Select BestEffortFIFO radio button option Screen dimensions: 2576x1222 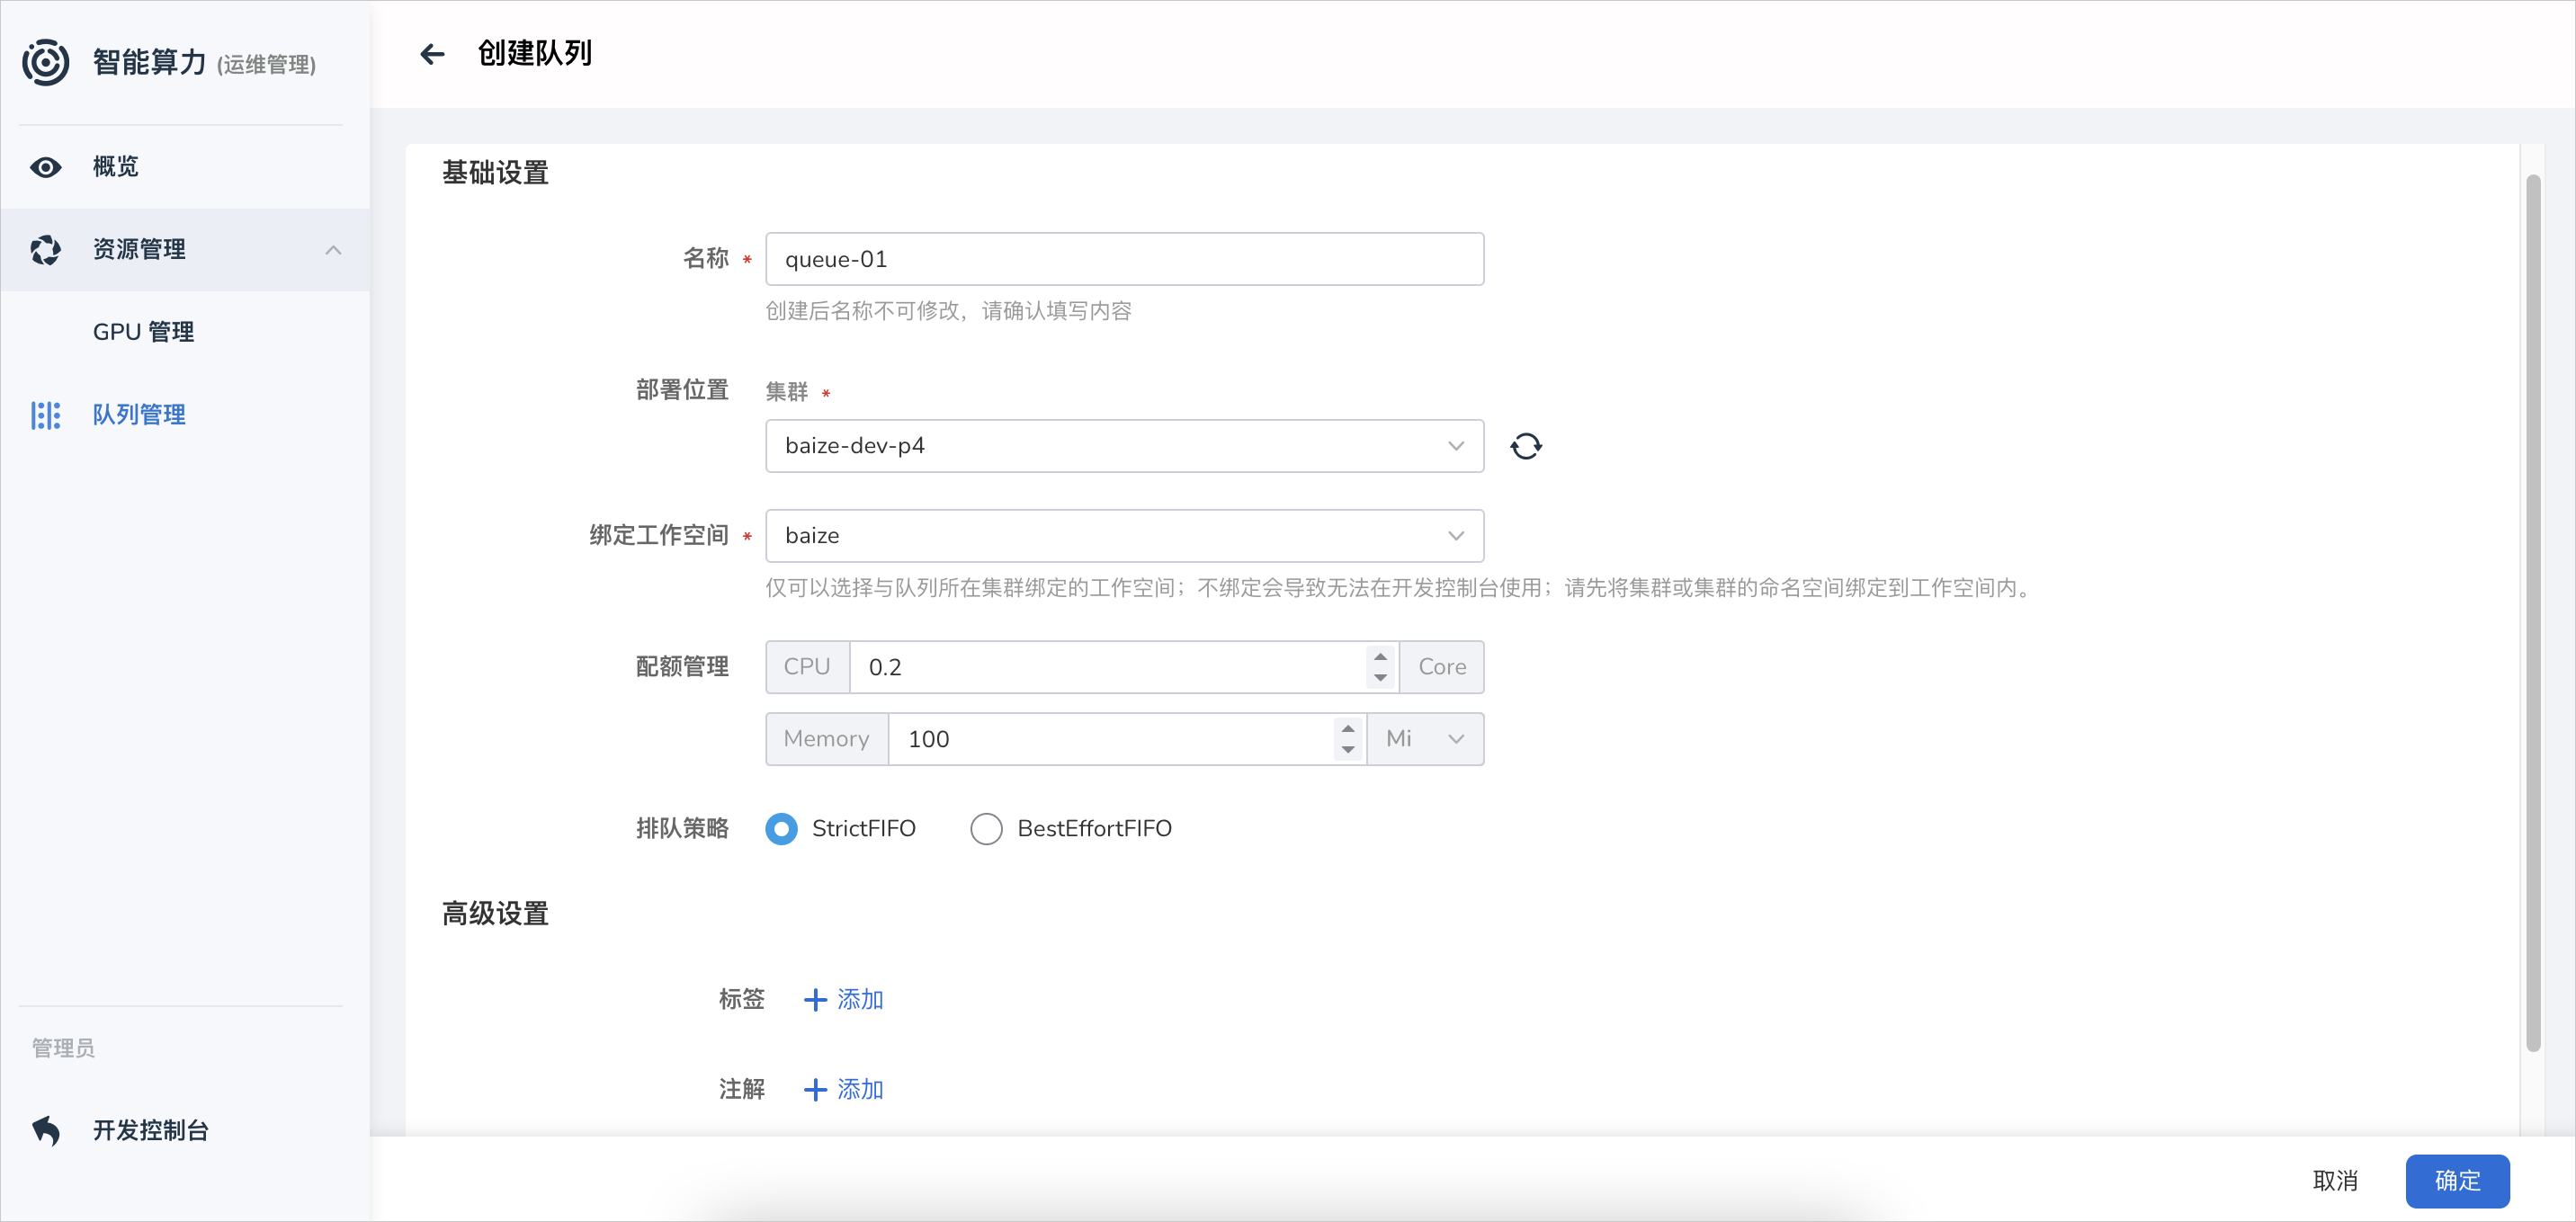pyautogui.click(x=986, y=828)
